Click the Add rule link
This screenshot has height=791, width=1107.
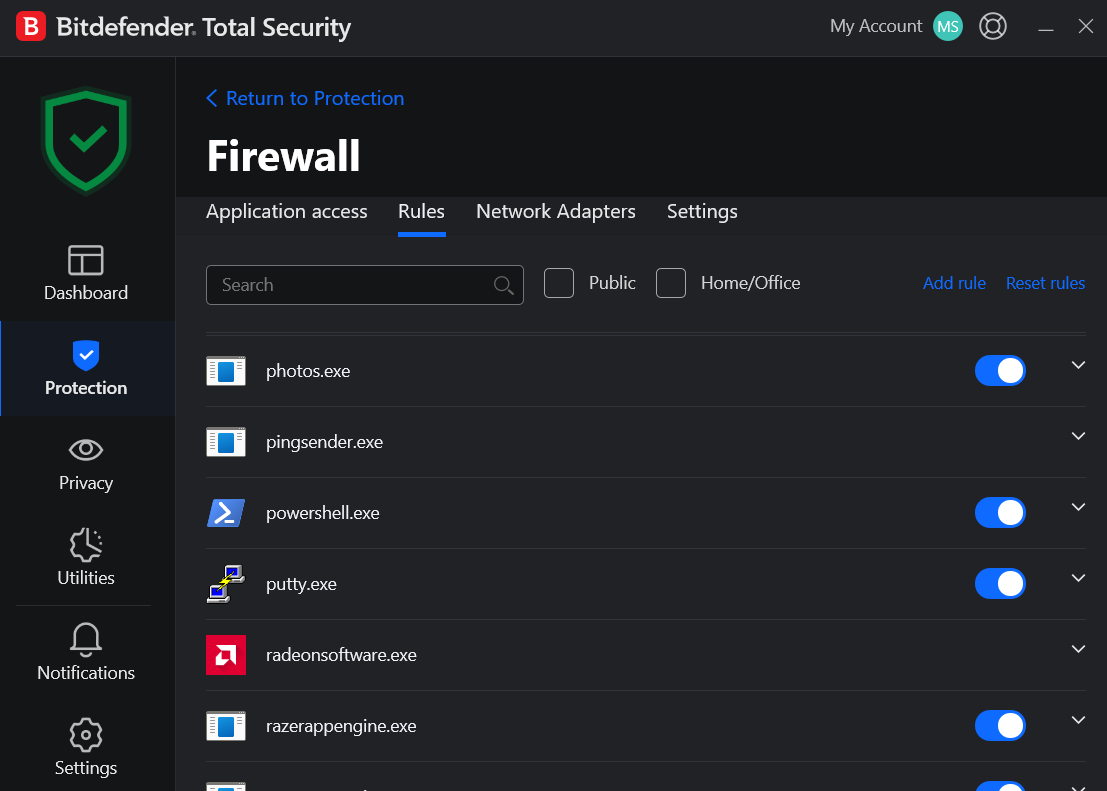click(954, 283)
